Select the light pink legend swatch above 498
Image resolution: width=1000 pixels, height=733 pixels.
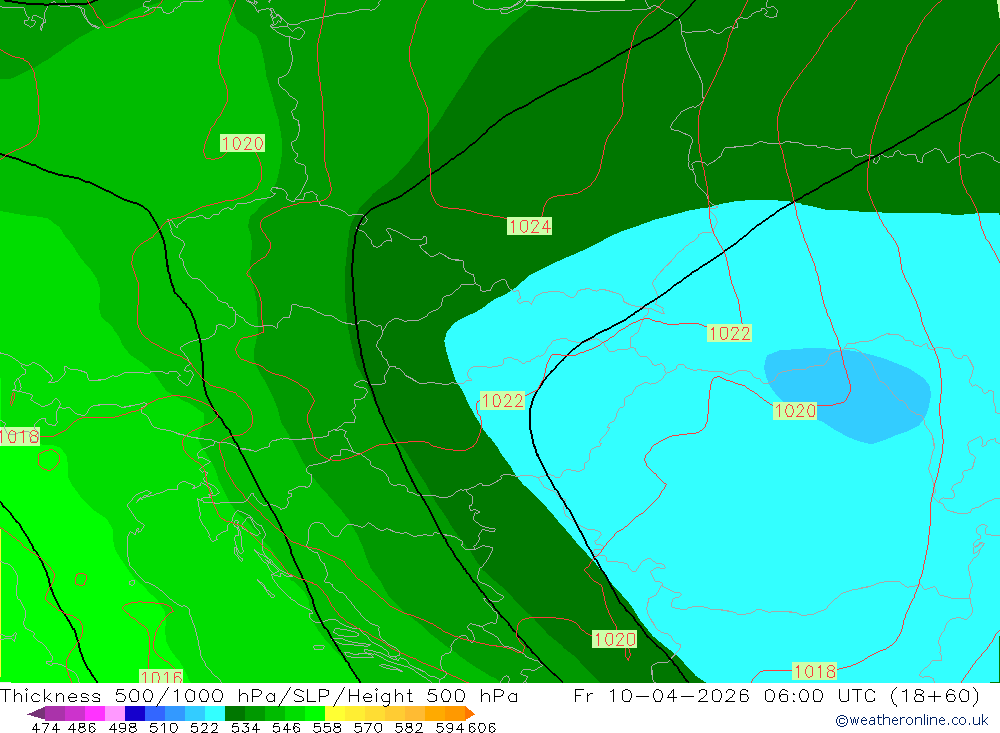(114, 713)
